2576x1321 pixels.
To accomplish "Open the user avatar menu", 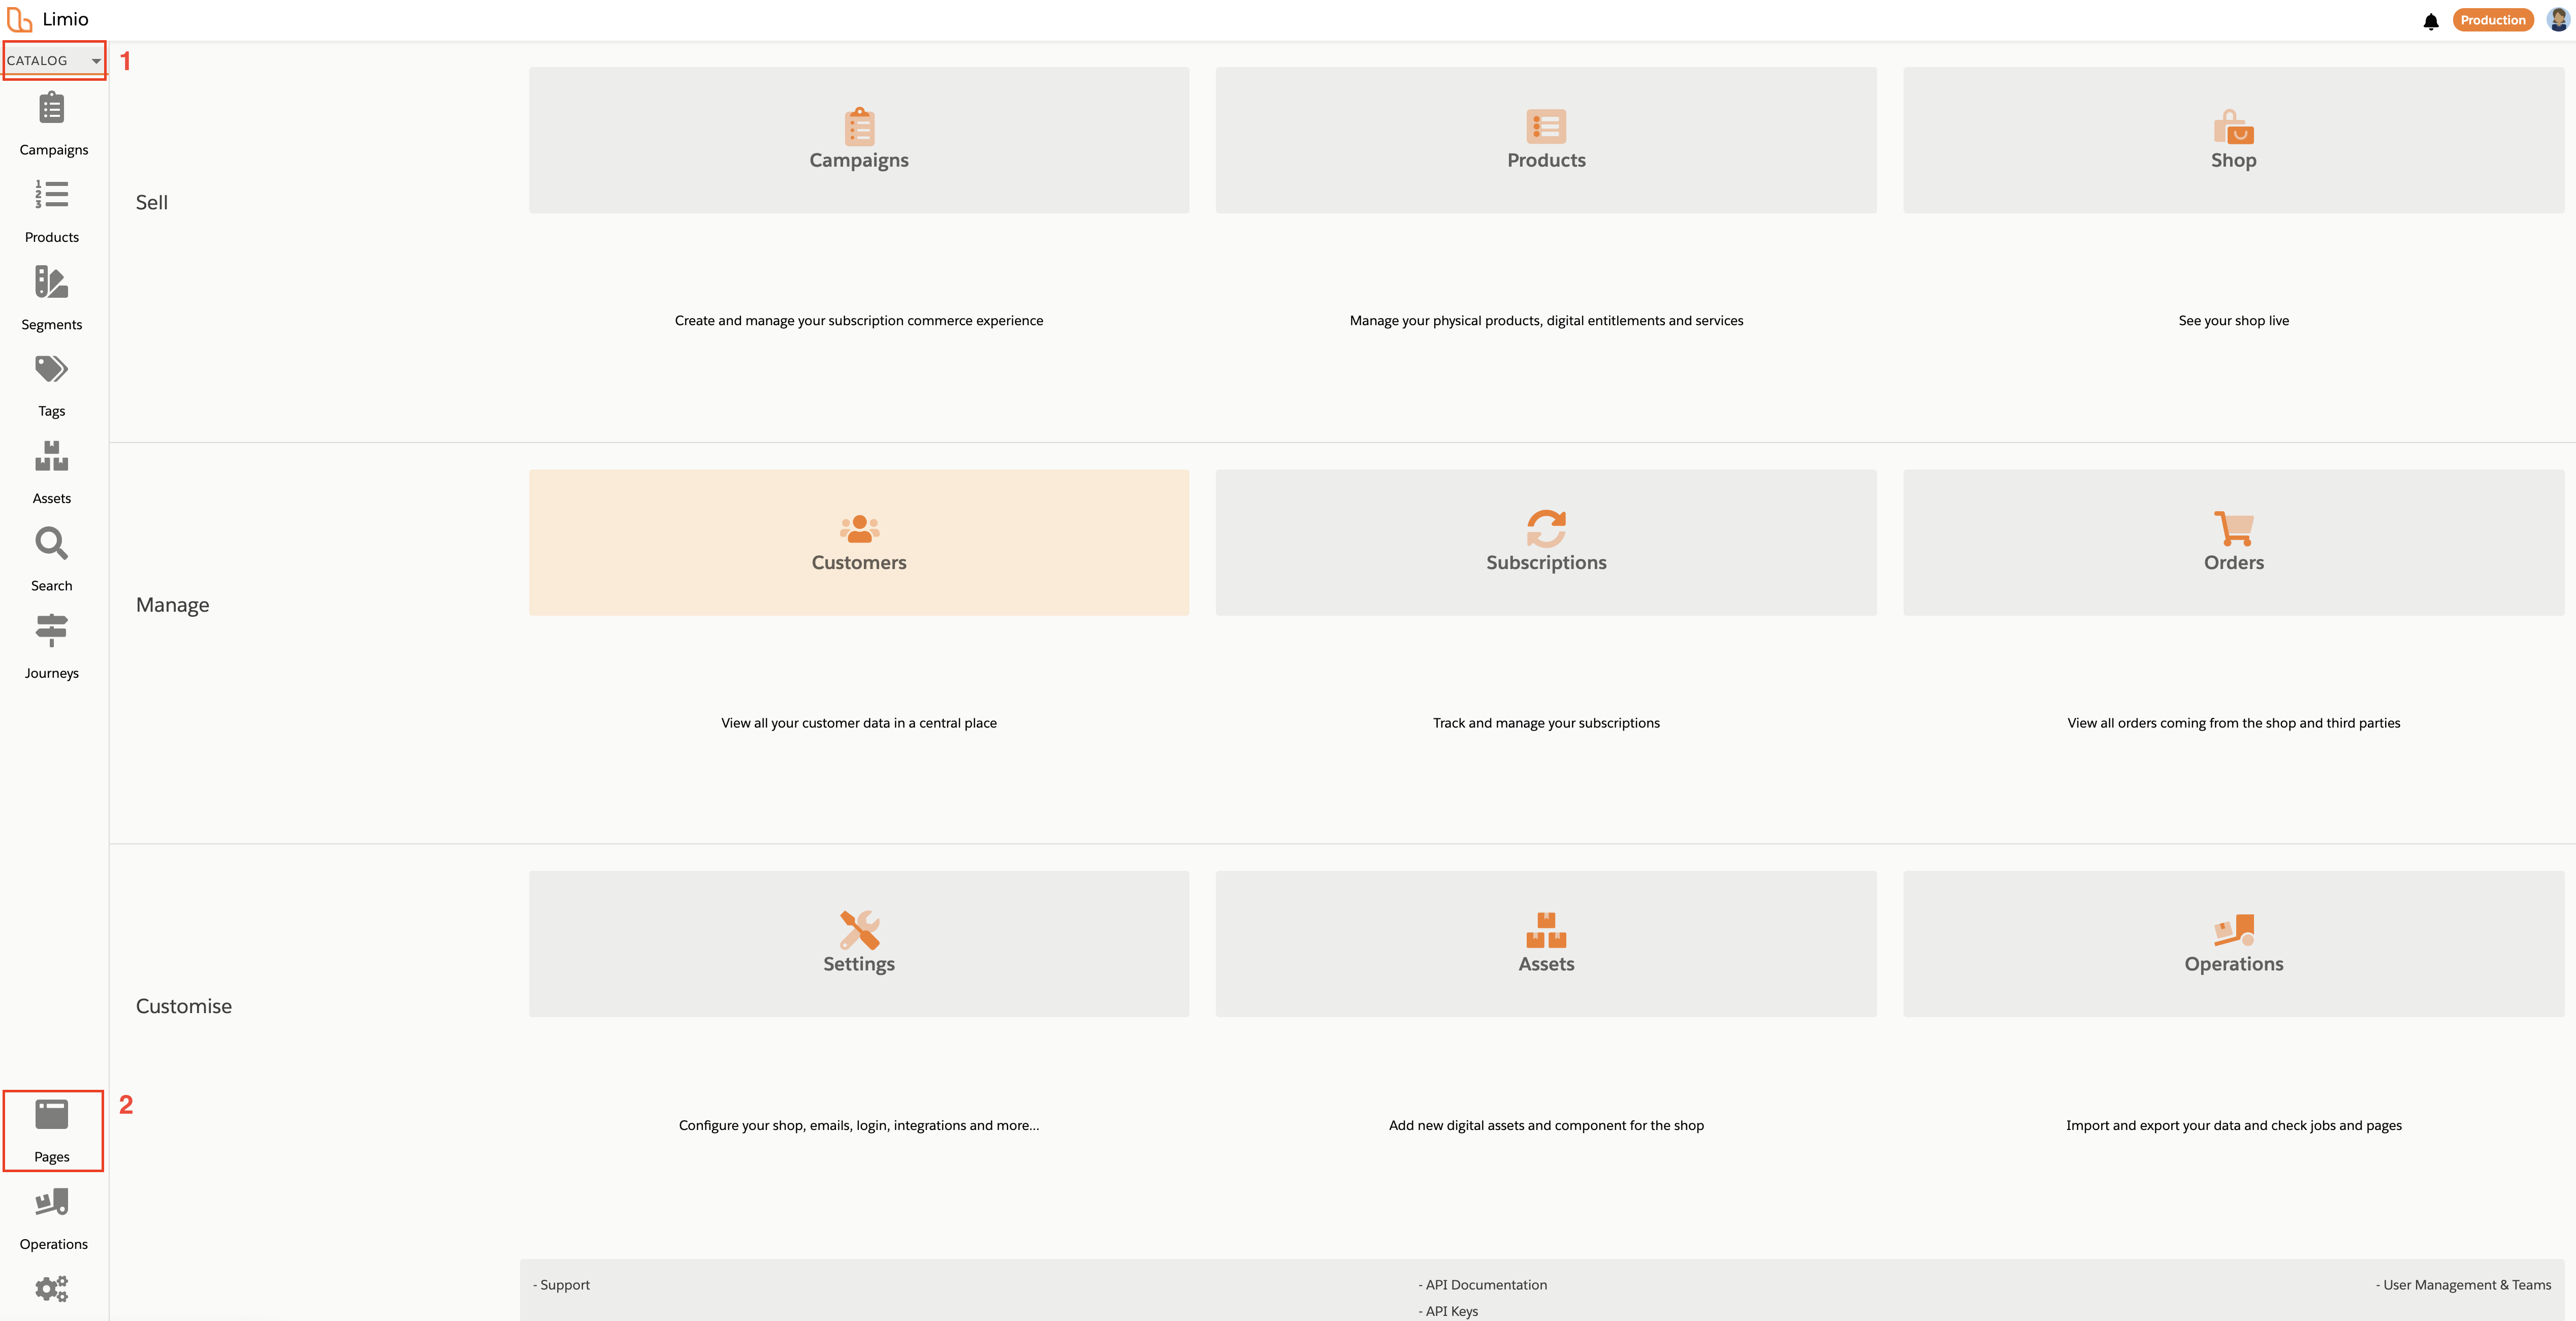I will coord(2558,20).
